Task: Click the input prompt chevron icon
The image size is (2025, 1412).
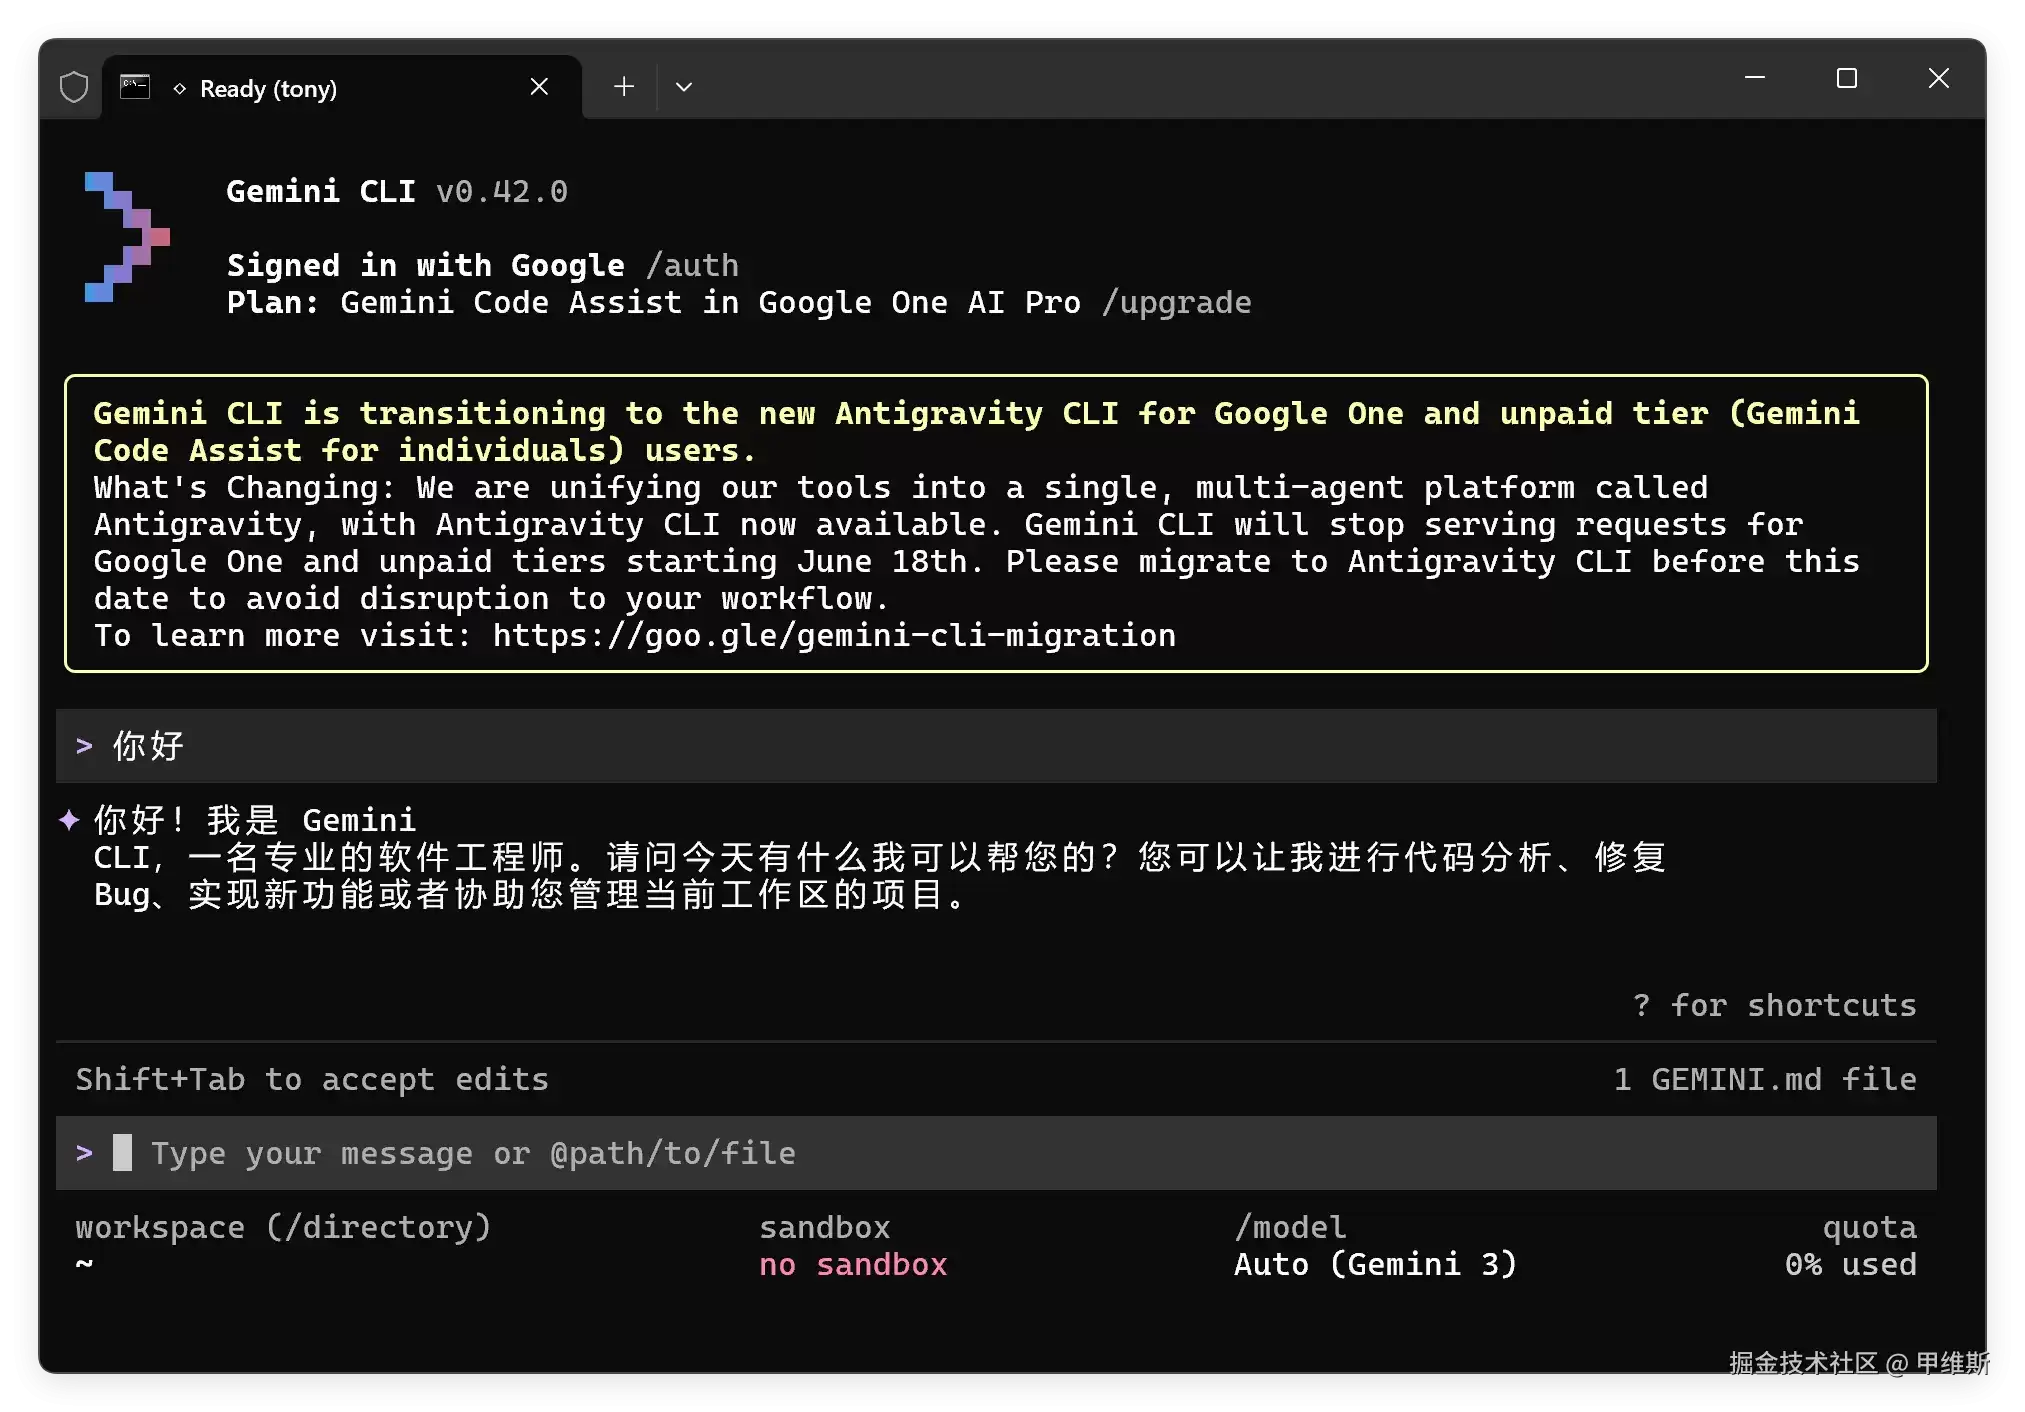Action: (84, 1153)
